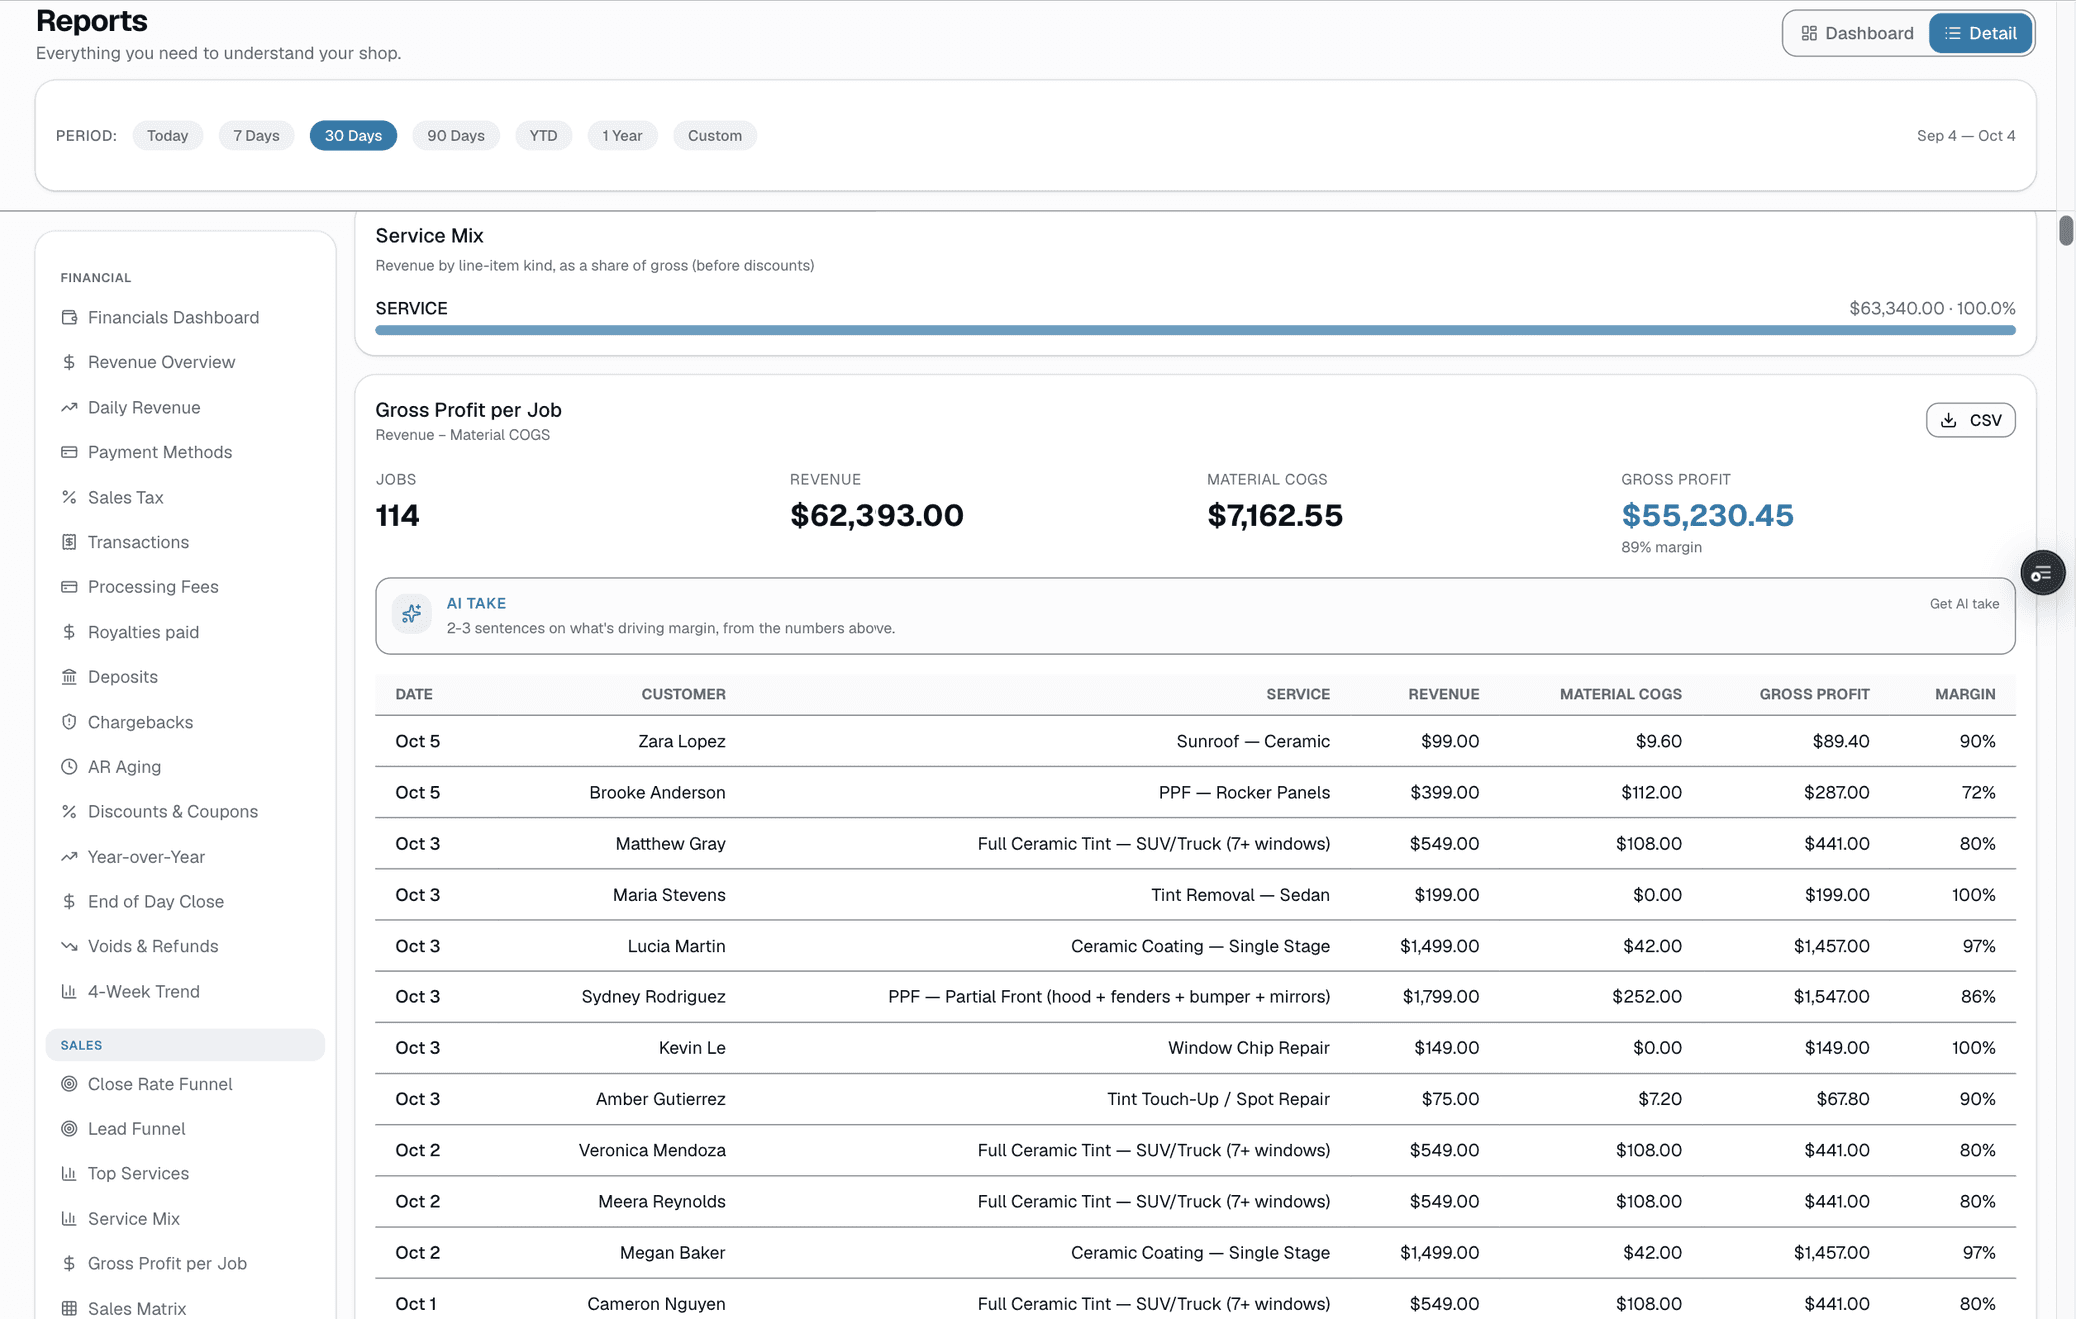Click the AI Take sparkle icon
The image size is (2076, 1319).
point(411,615)
